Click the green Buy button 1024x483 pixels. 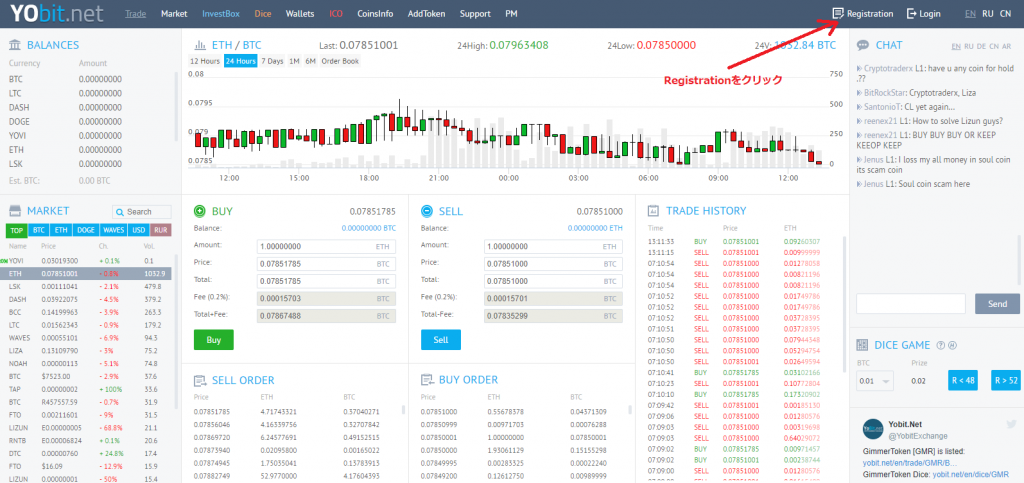click(x=214, y=339)
